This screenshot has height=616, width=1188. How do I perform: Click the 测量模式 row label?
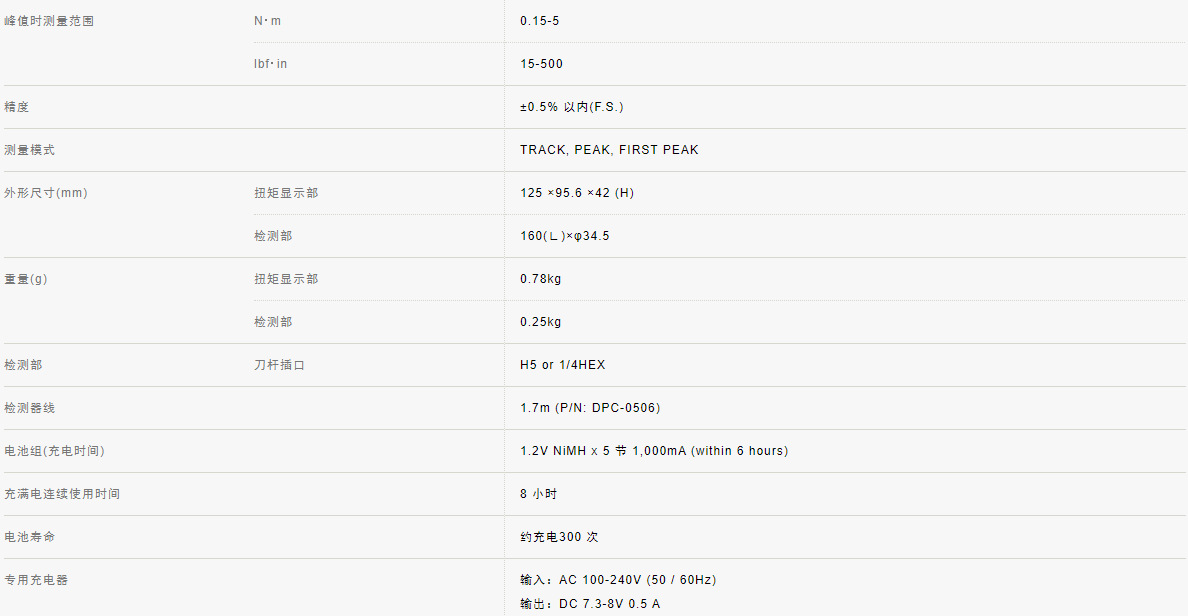click(29, 150)
